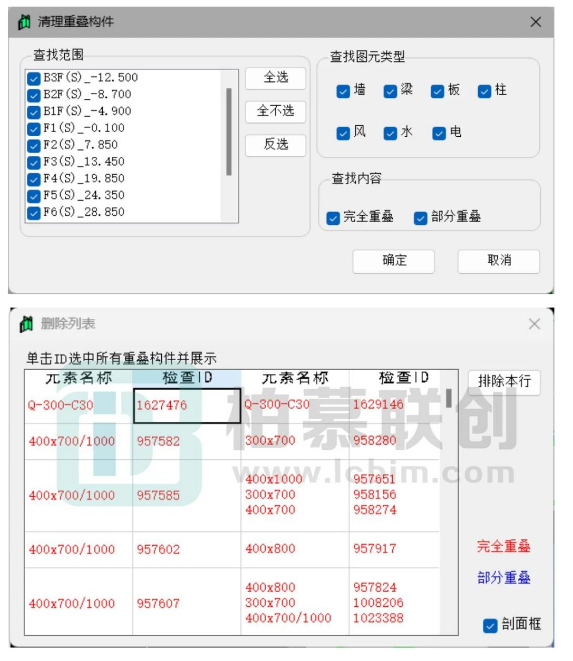Click the red 完全重叠 legend label
The width and height of the screenshot is (573, 661).
click(x=503, y=546)
